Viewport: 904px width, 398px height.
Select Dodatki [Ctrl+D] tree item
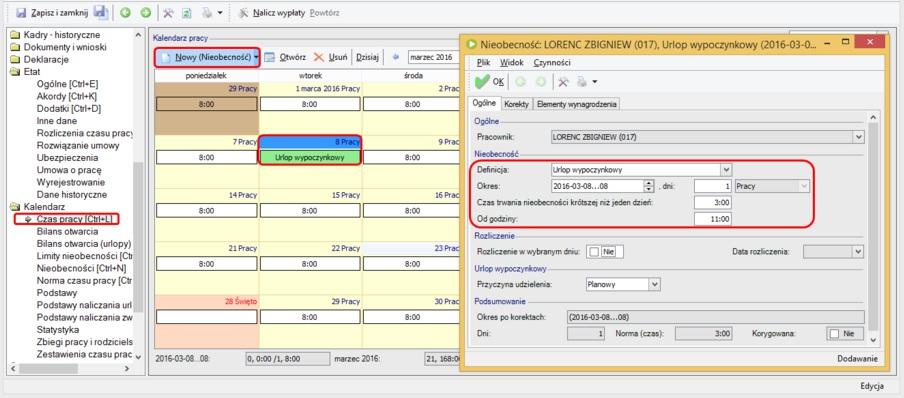point(69,108)
